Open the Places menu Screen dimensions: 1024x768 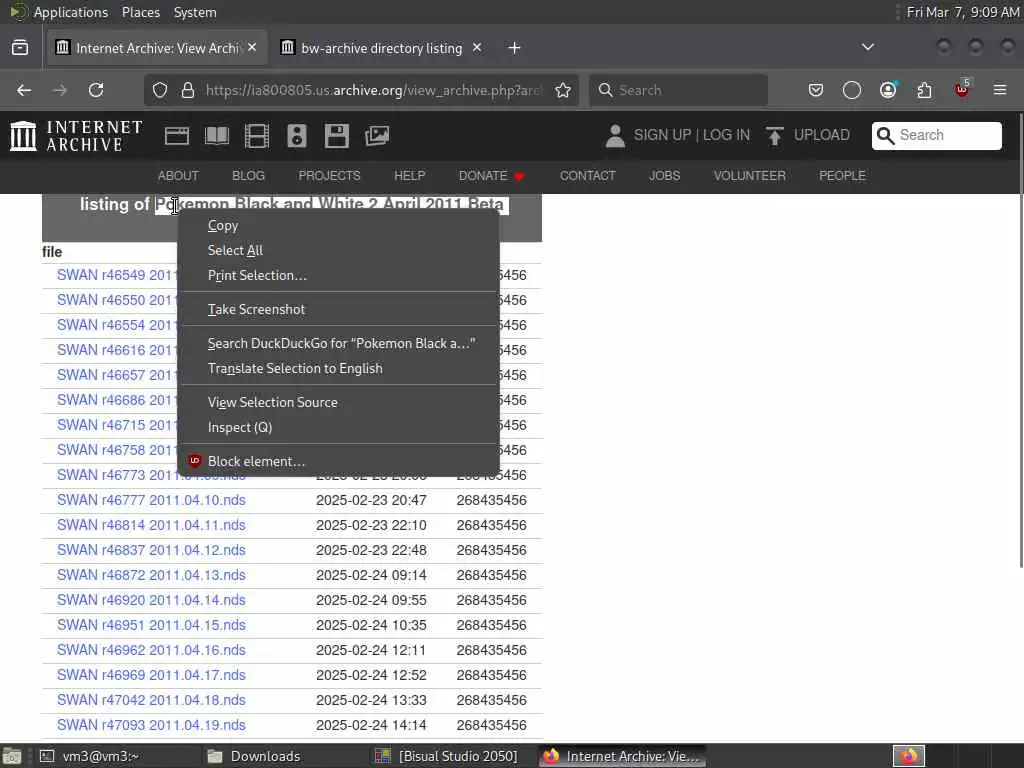(x=140, y=12)
